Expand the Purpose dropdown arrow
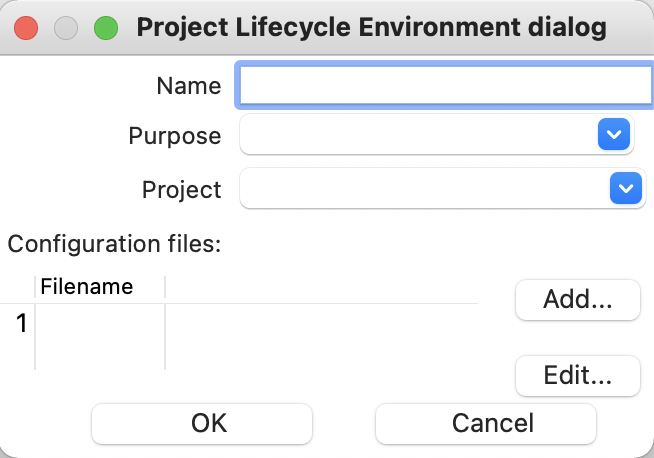The image size is (654, 458). tap(613, 134)
